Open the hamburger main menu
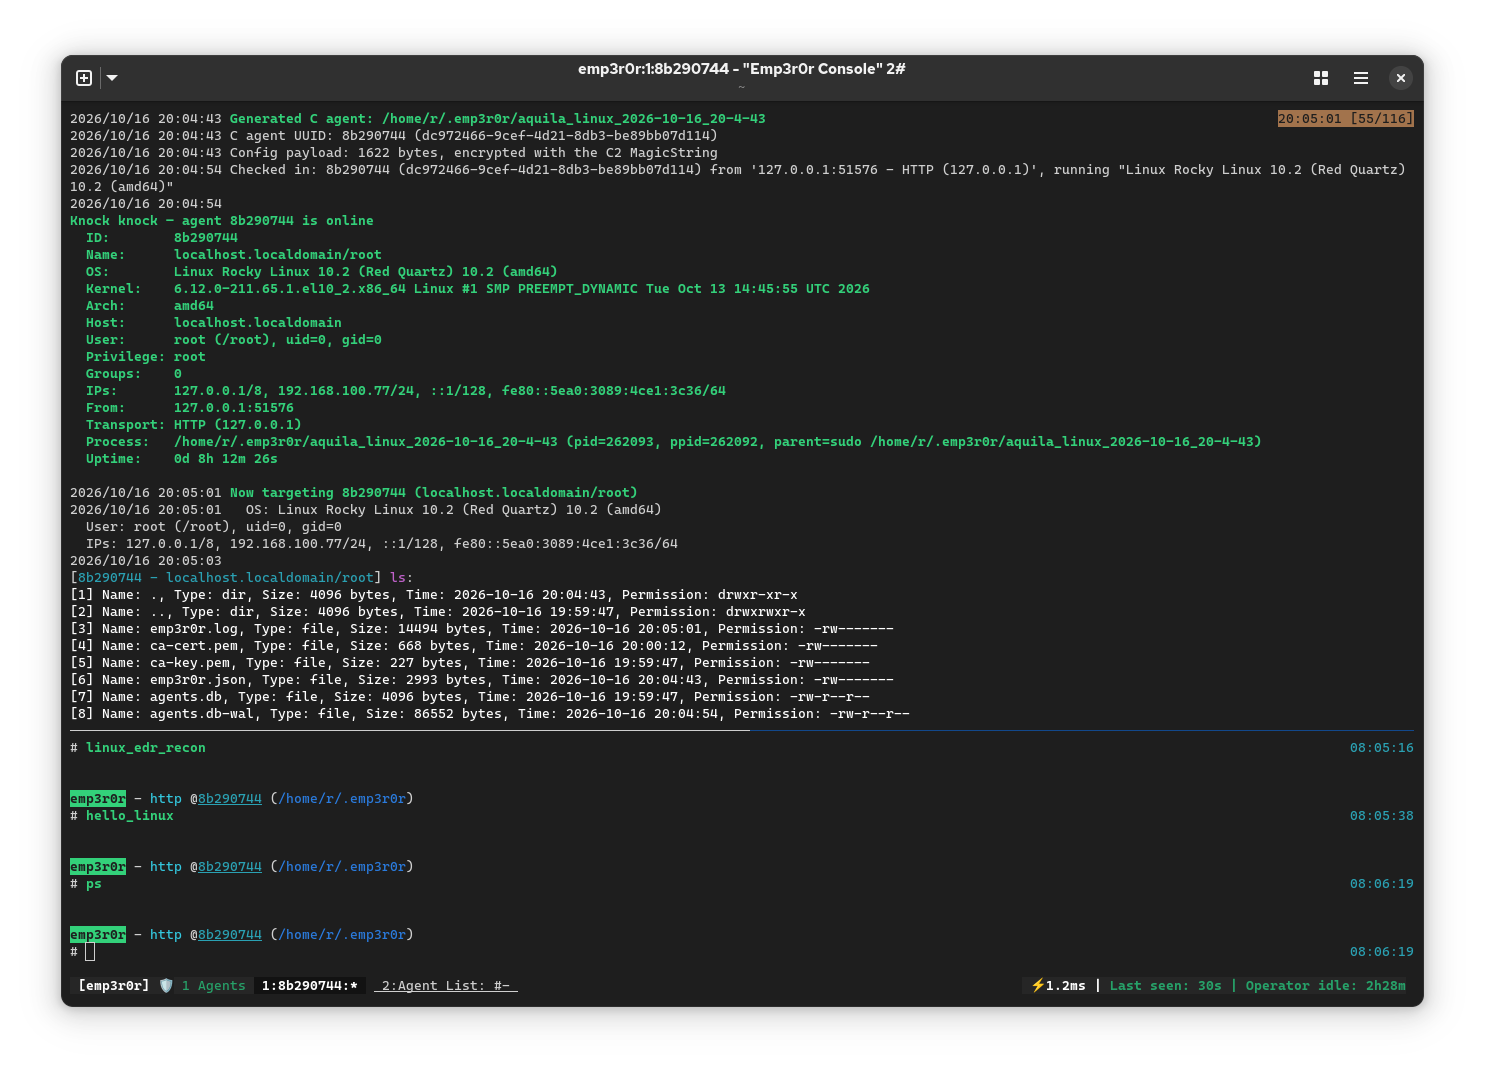The width and height of the screenshot is (1485, 1074). (1361, 78)
